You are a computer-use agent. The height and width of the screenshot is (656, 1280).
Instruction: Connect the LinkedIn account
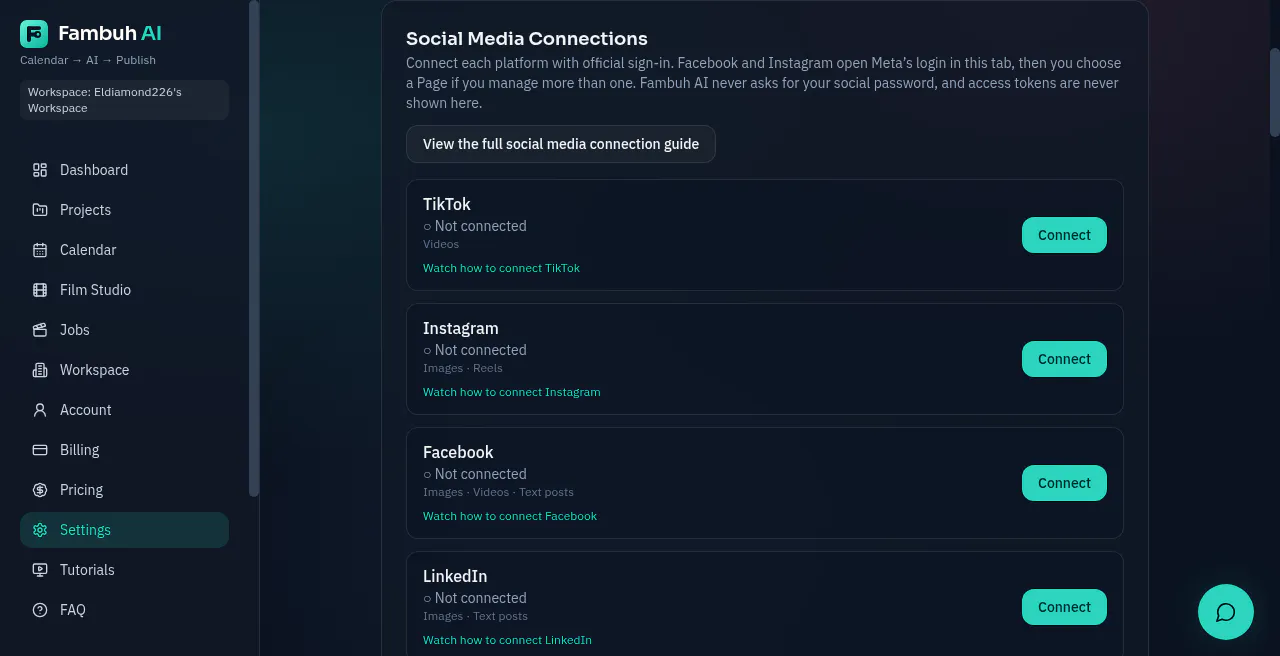(1064, 607)
